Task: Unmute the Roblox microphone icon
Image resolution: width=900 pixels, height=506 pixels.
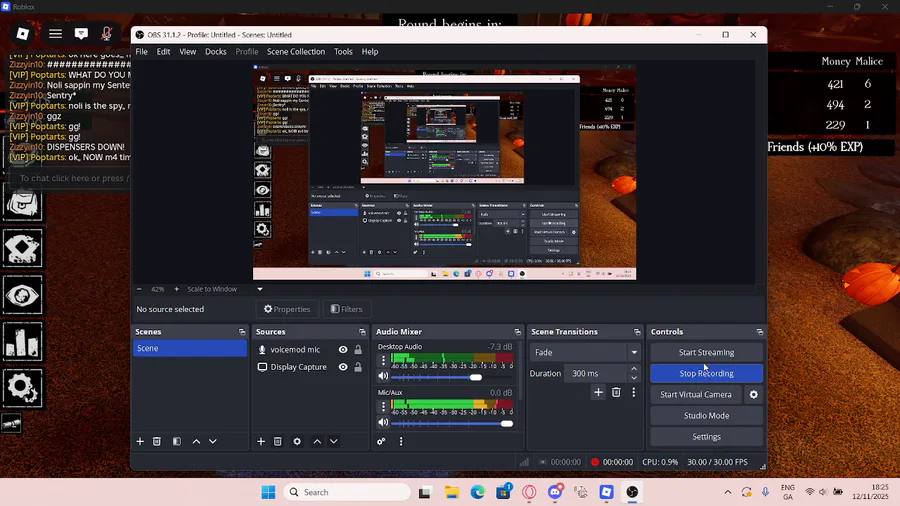Action: (x=106, y=34)
